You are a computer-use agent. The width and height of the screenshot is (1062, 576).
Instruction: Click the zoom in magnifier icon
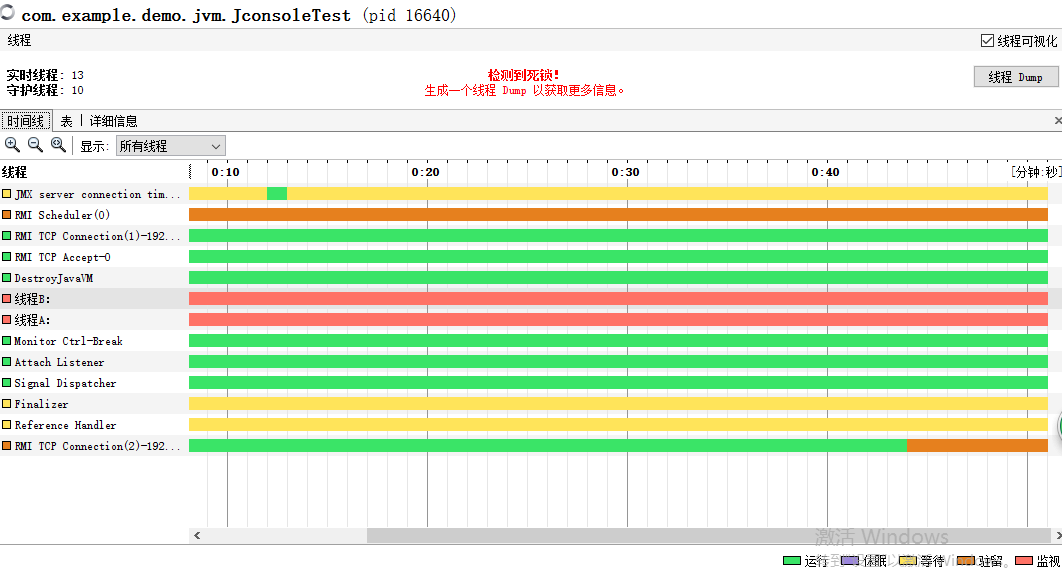point(12,144)
